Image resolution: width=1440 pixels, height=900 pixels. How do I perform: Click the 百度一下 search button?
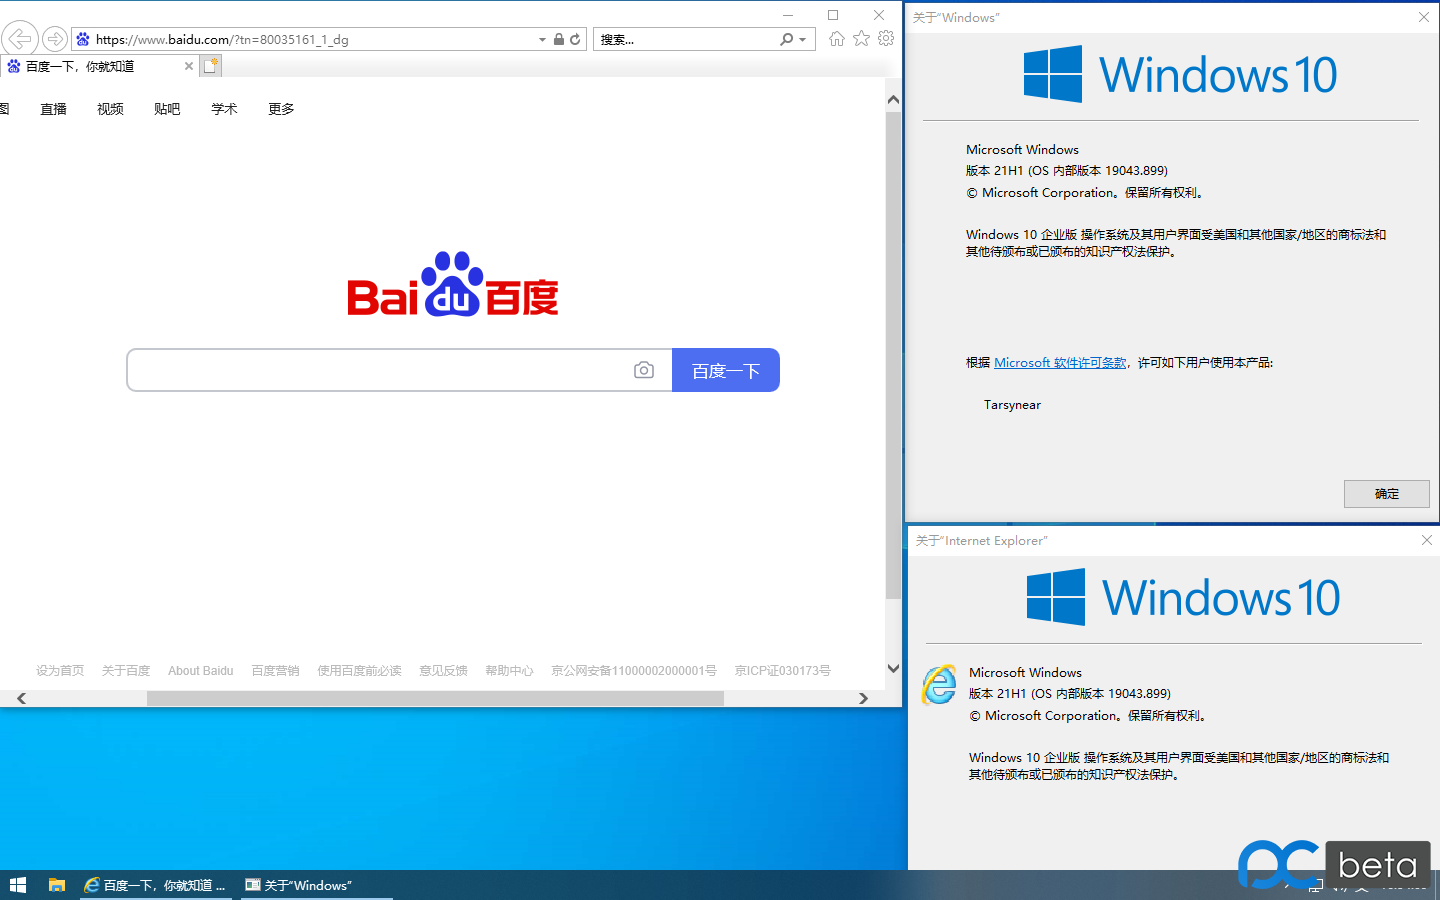pos(726,370)
